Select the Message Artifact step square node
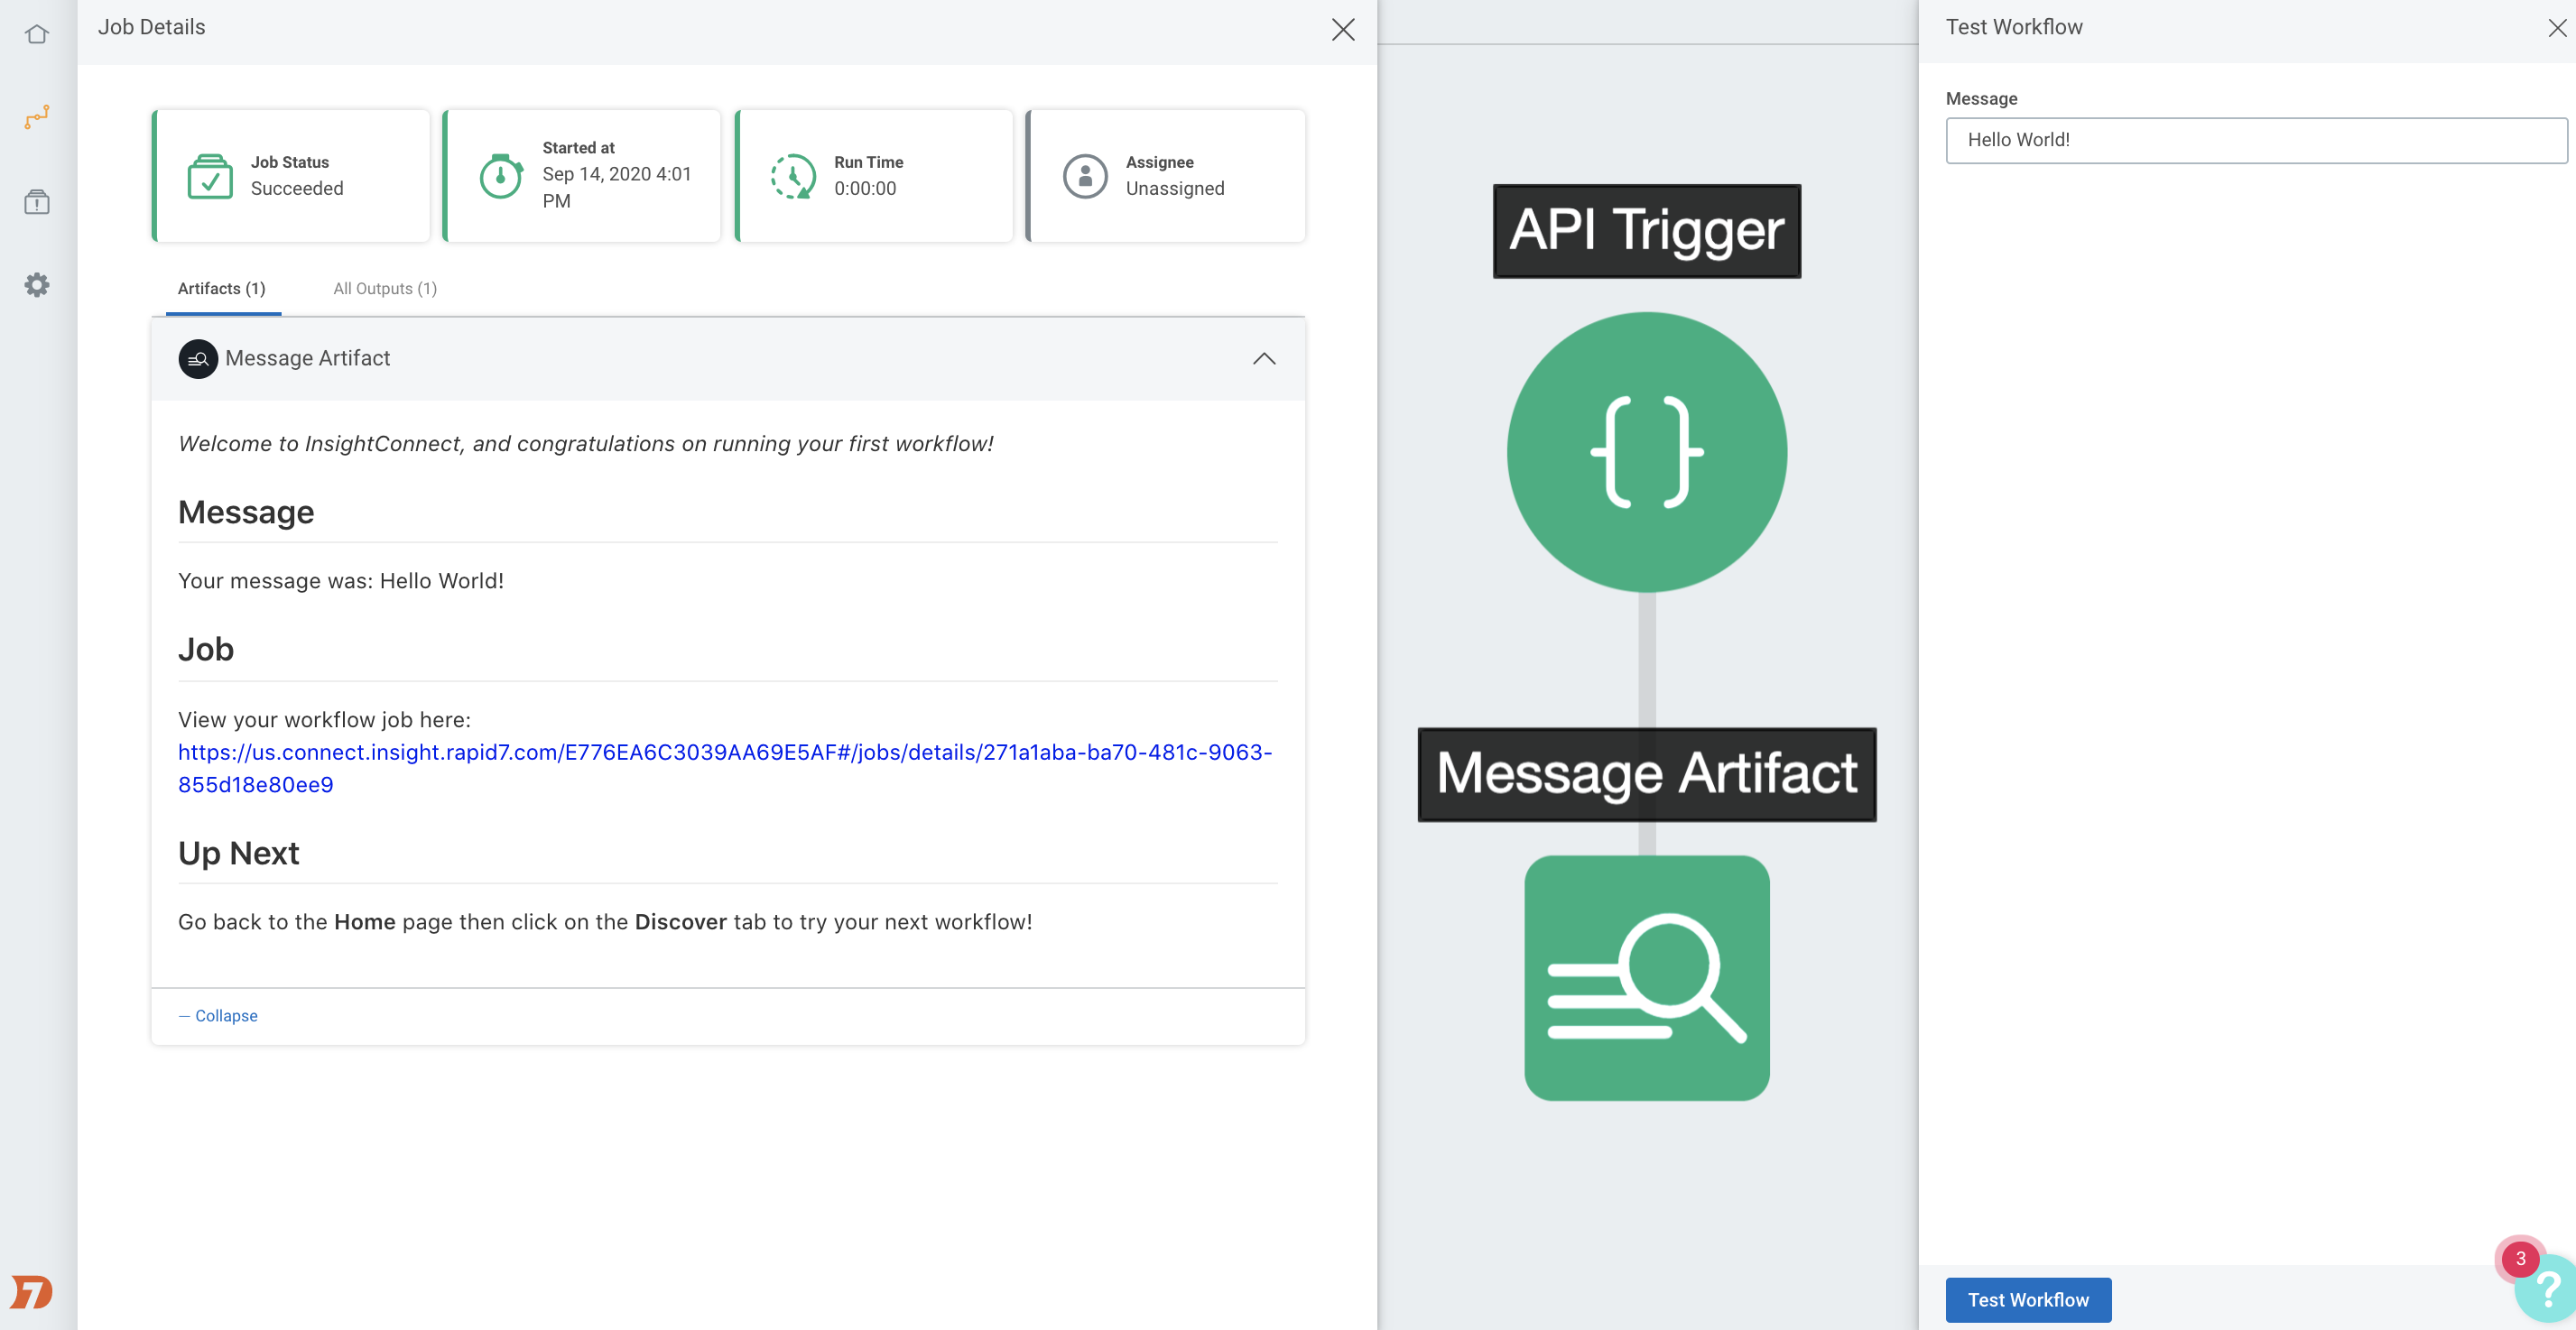 tap(1646, 978)
